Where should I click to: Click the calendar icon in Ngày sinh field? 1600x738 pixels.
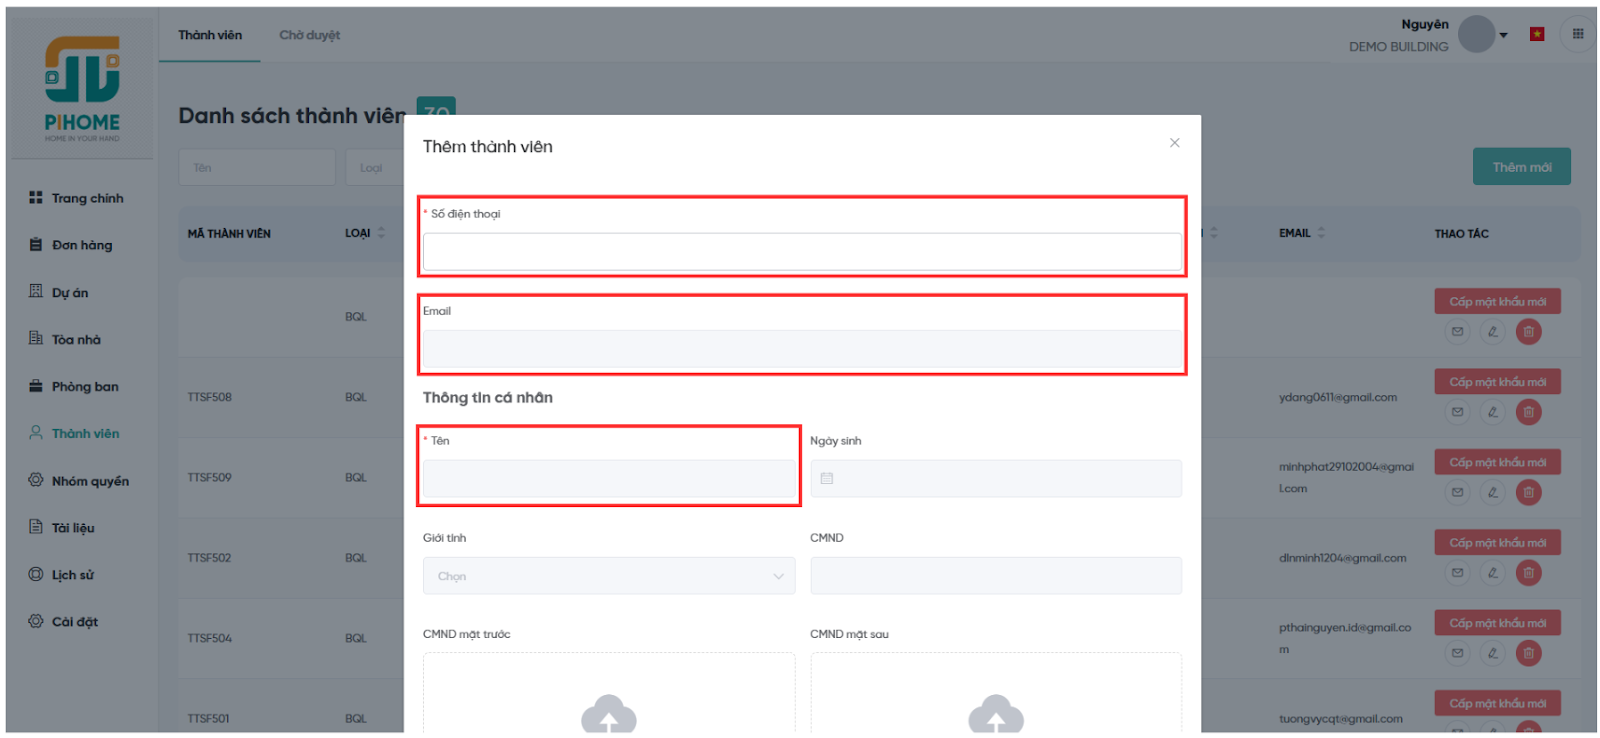click(827, 478)
